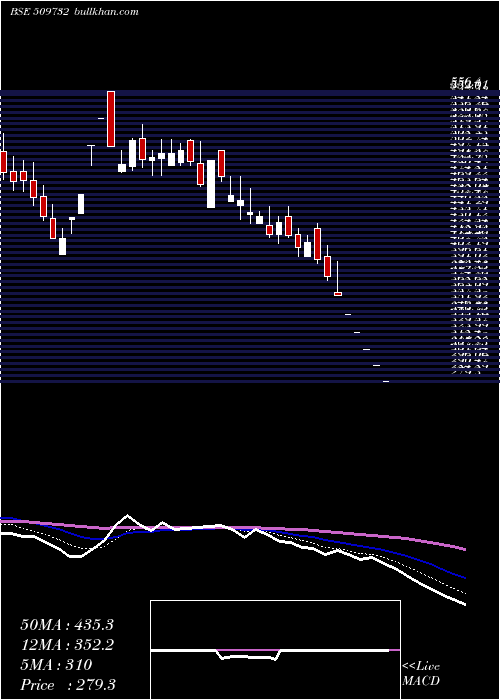Click the tallest red candle at chart top
Screen dimensions: 500x700
pyautogui.click(x=111, y=119)
